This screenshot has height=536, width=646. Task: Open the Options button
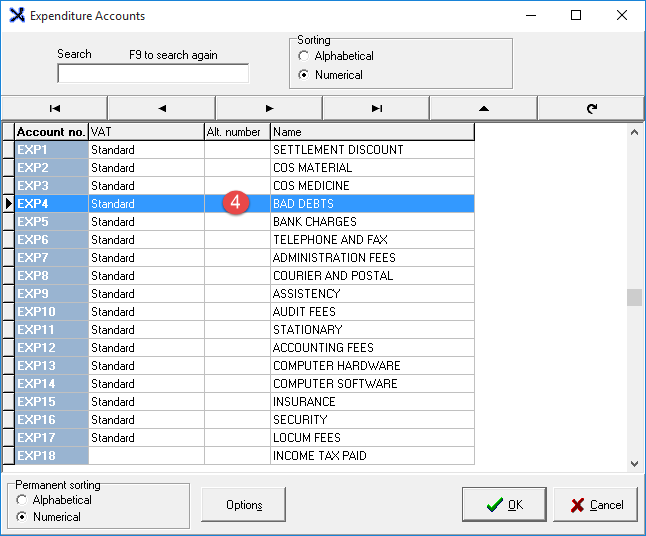243,505
